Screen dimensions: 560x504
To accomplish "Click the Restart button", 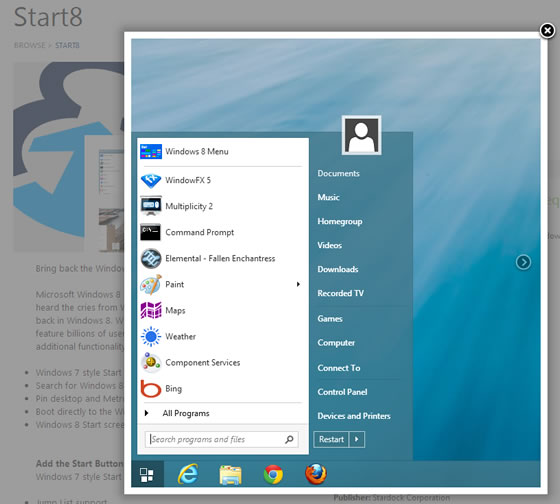I will (x=331, y=439).
